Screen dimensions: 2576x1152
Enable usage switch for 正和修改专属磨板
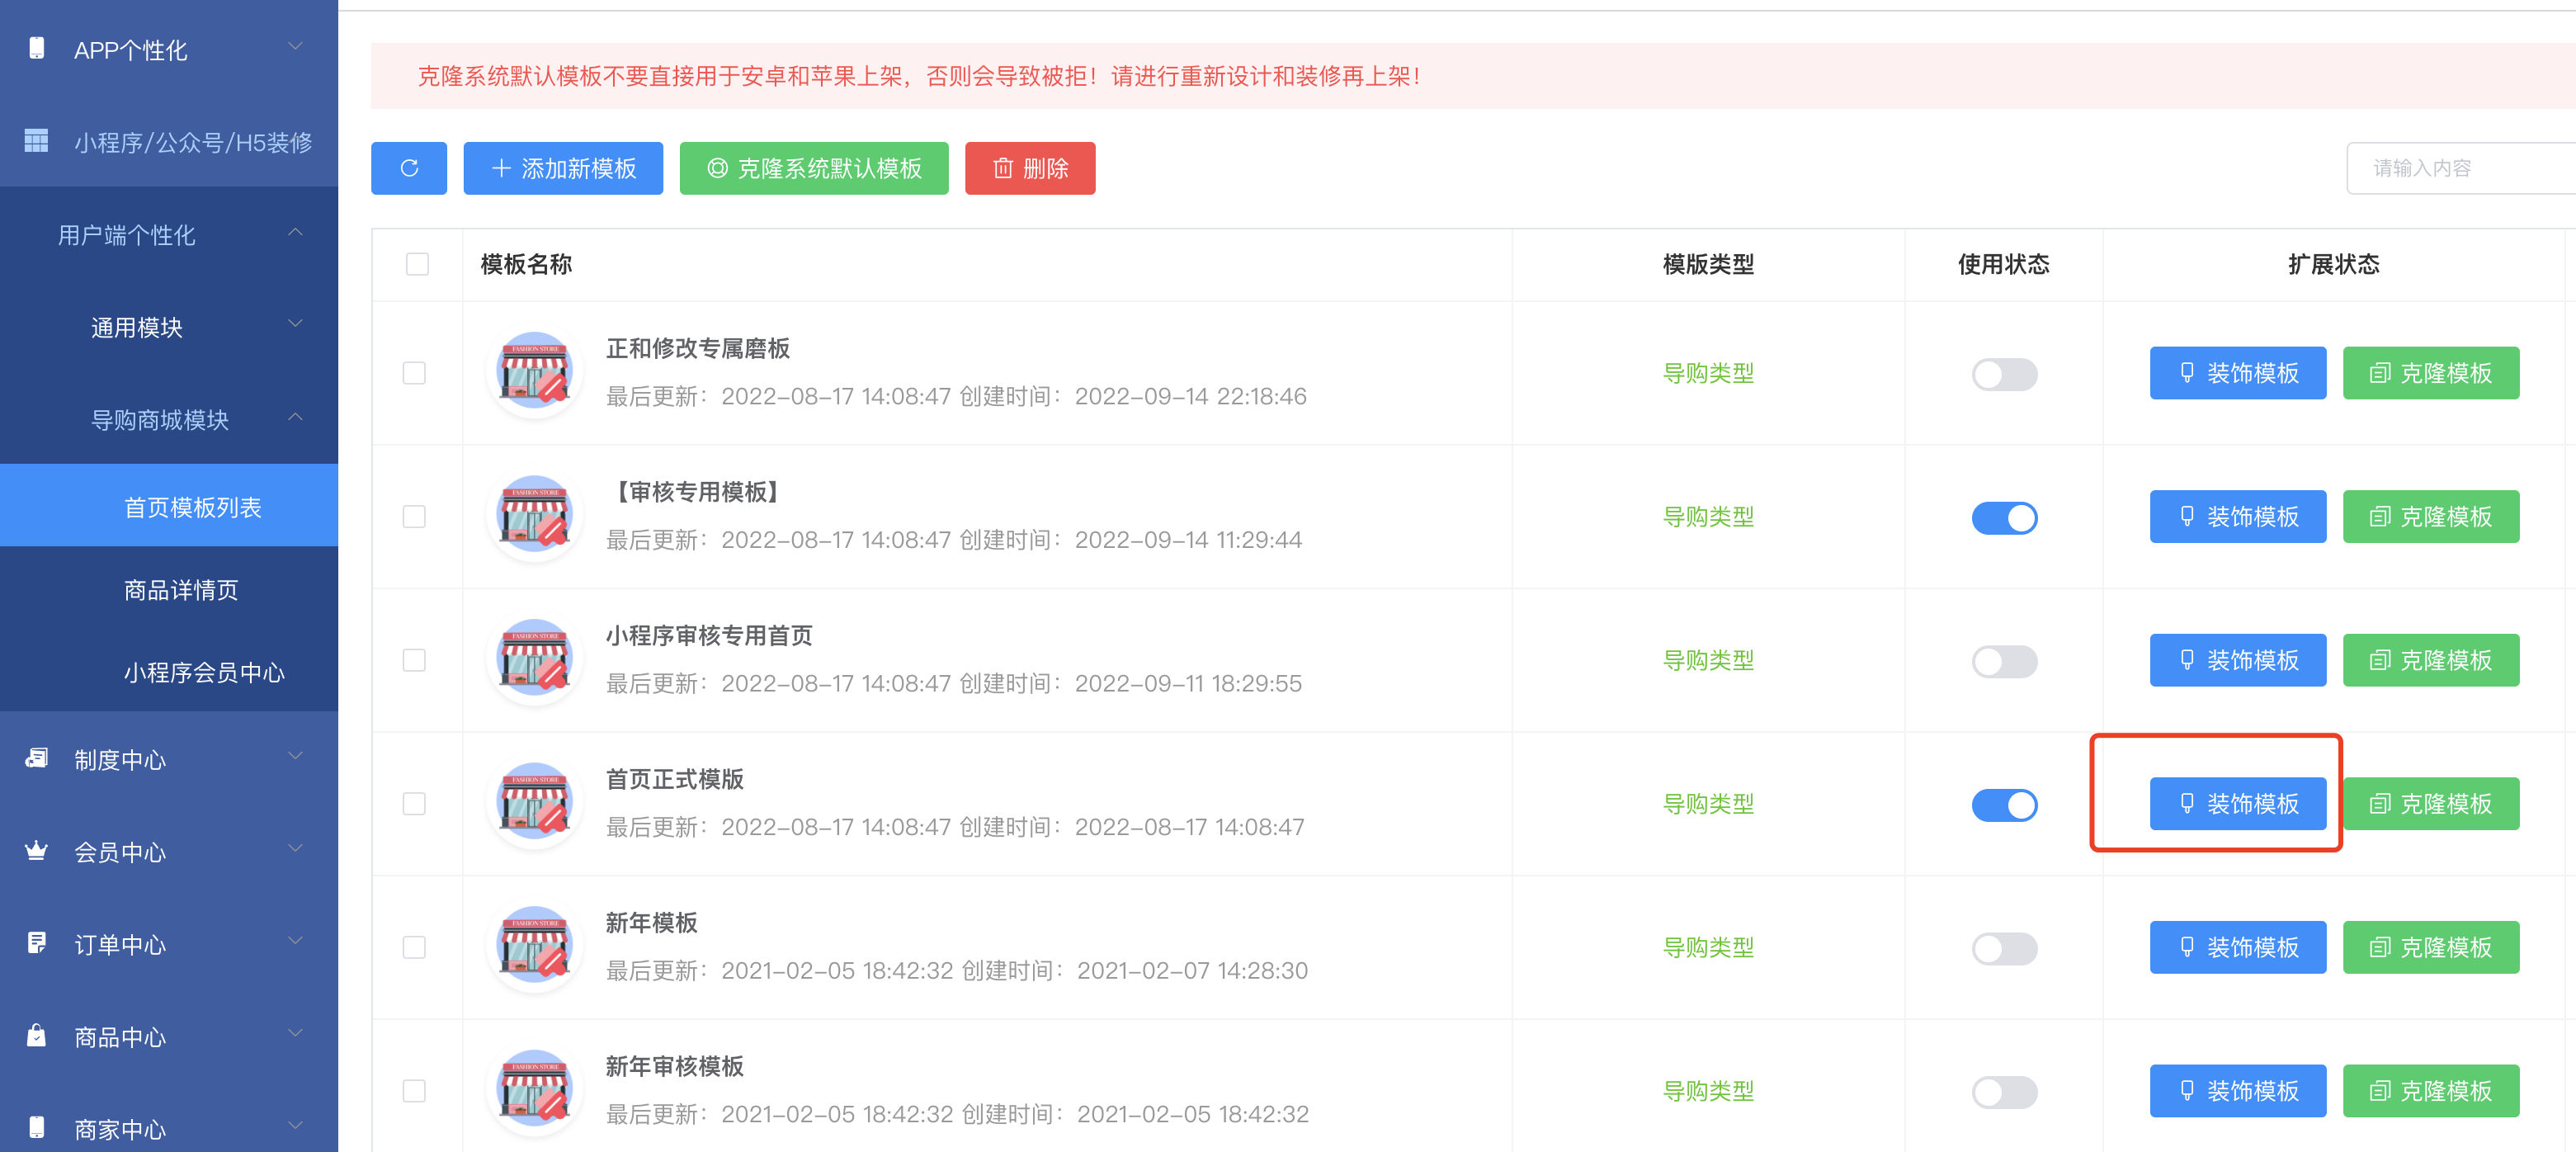(2004, 374)
